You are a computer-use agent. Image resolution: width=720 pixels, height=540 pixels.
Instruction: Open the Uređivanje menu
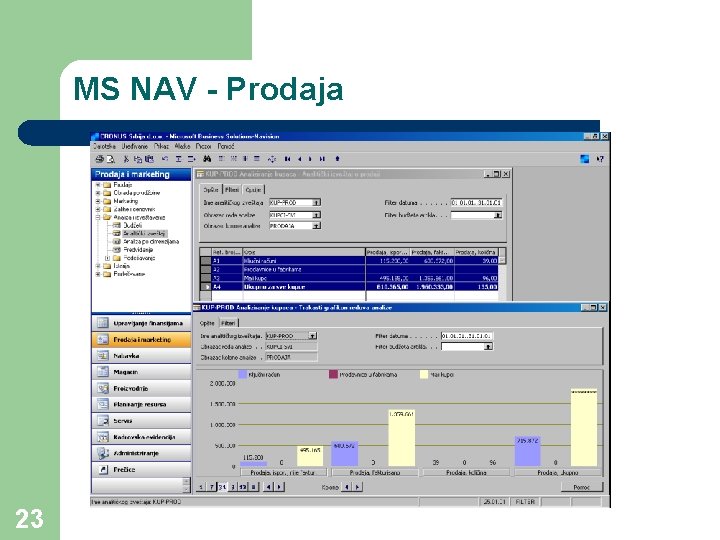[135, 146]
